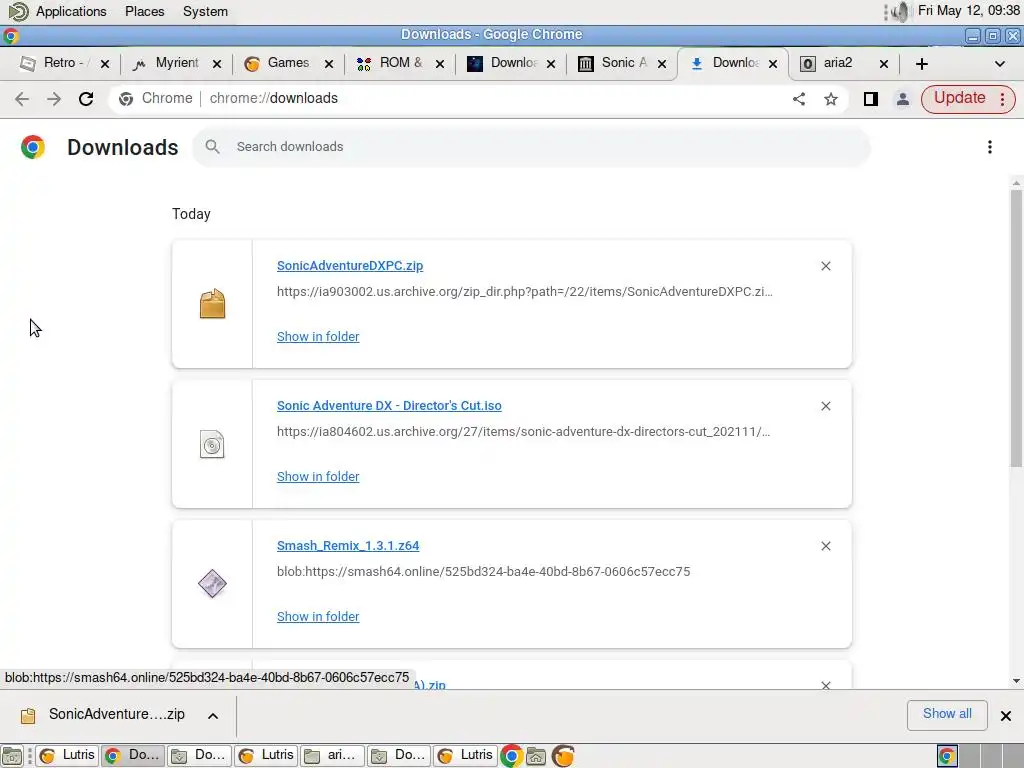The image size is (1024, 768).
Task: Show Director's Cut.iso in folder
Action: pos(318,476)
